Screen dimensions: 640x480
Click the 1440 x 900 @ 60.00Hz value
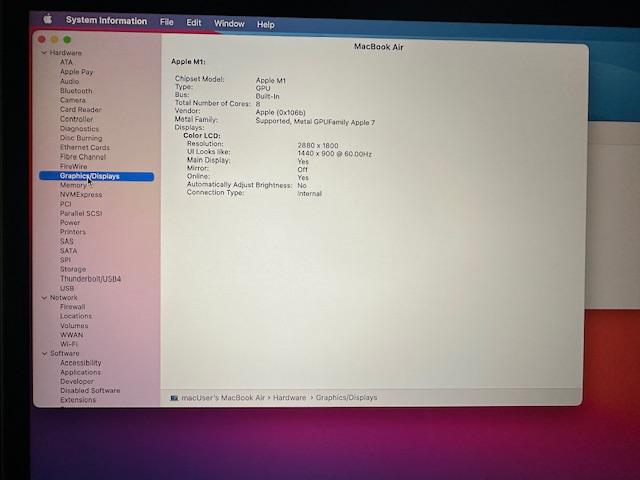point(334,154)
